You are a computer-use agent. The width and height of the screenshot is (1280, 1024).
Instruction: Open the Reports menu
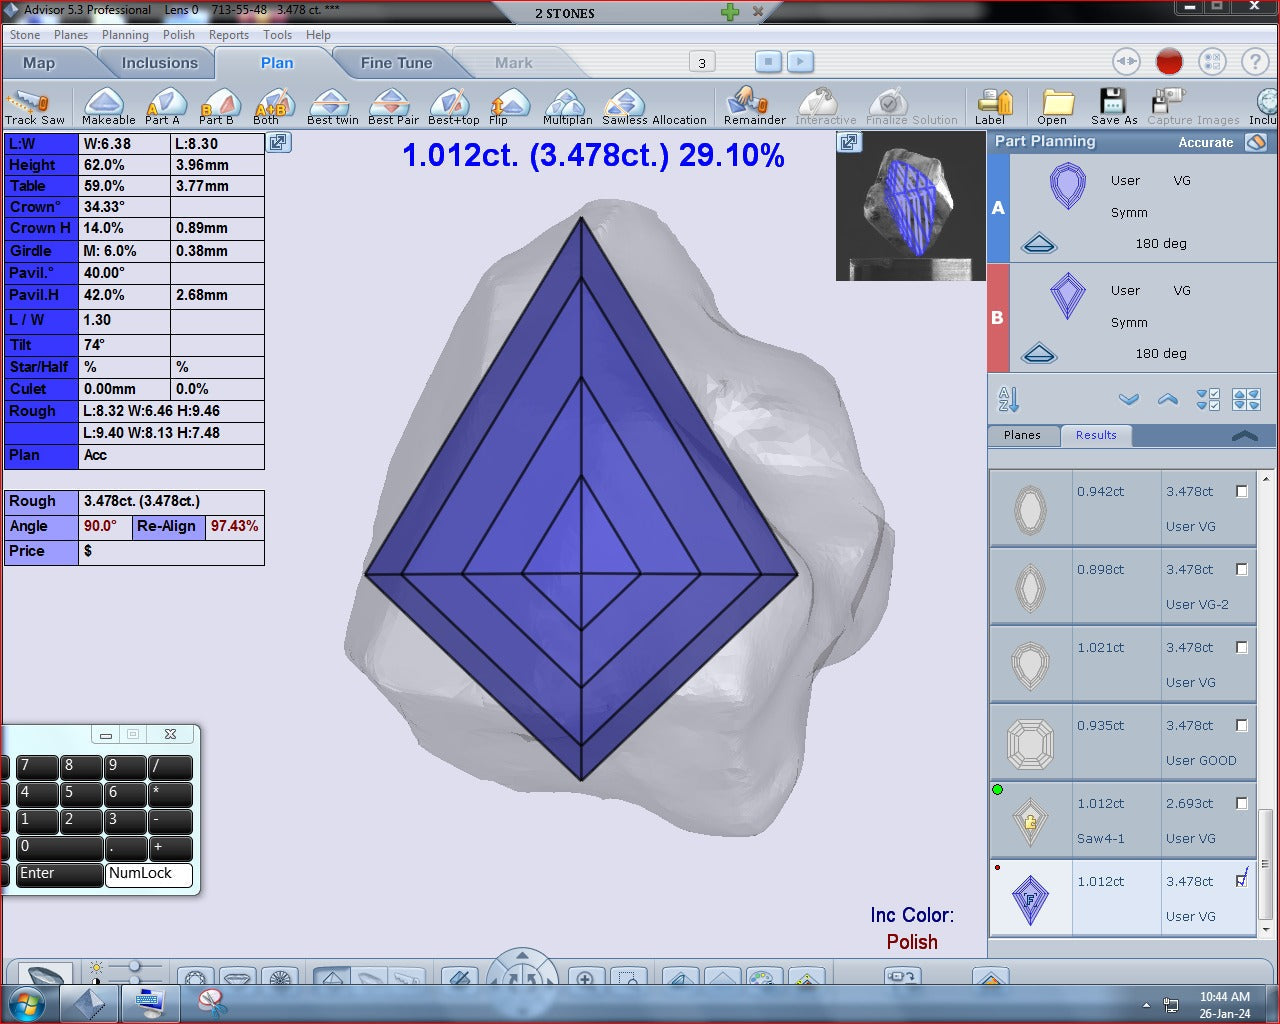pos(228,35)
